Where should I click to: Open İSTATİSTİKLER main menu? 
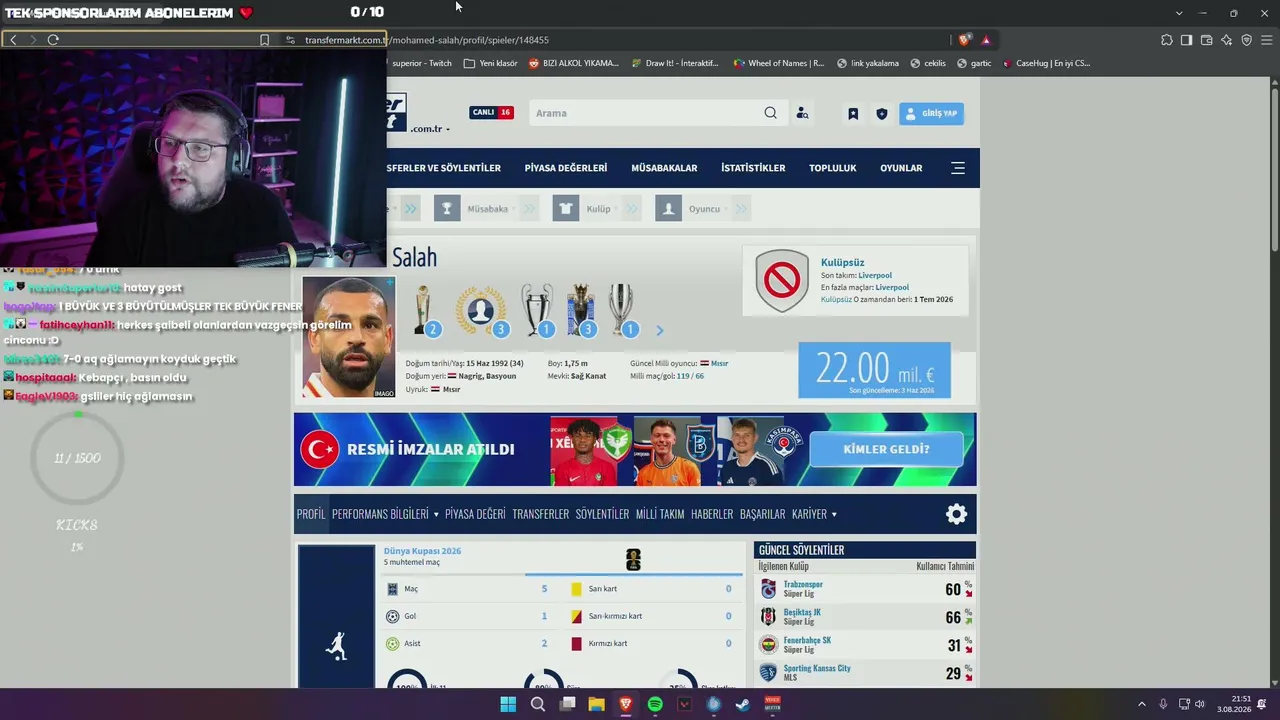pyautogui.click(x=753, y=168)
